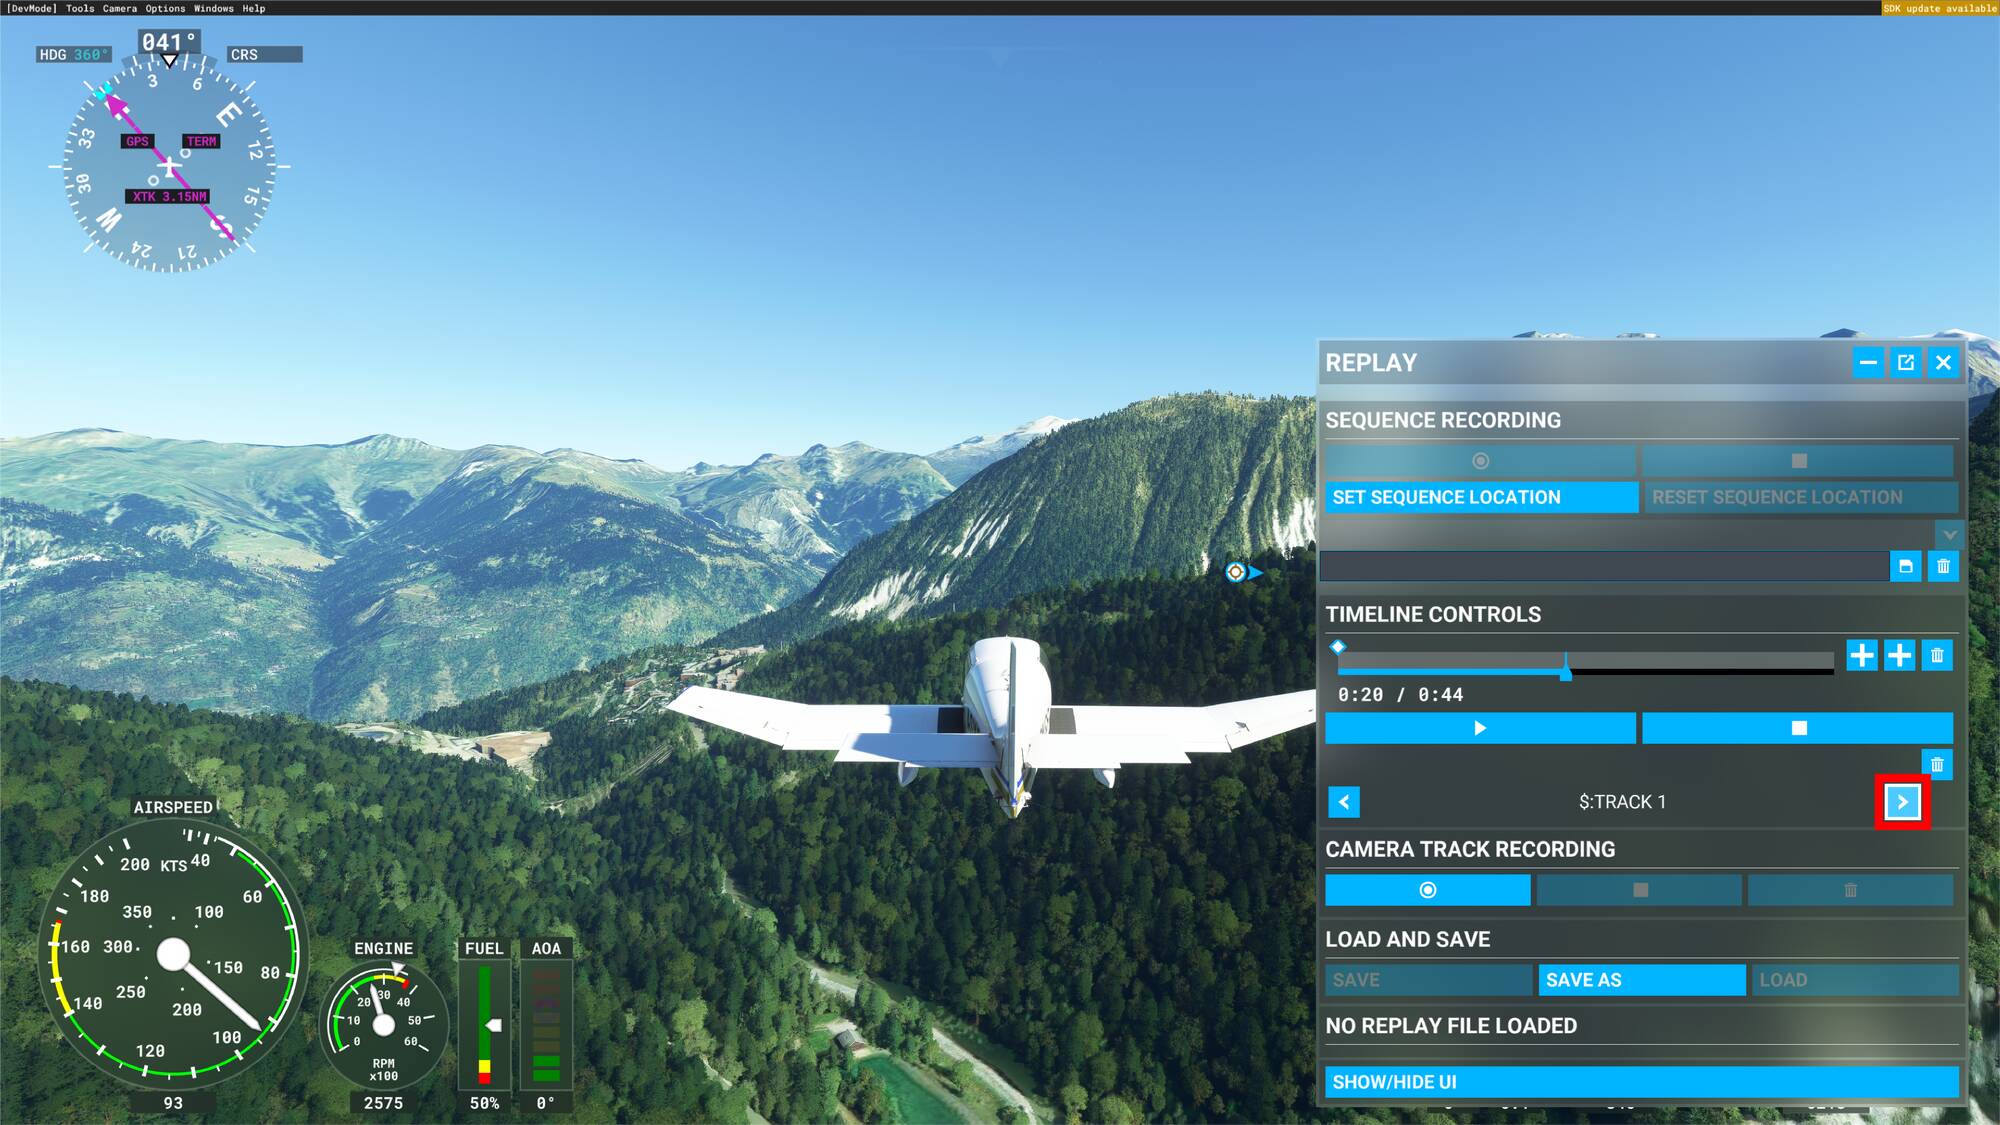Screen dimensions: 2000x1125
Task: Open the Tools menu
Action: click(x=80, y=8)
